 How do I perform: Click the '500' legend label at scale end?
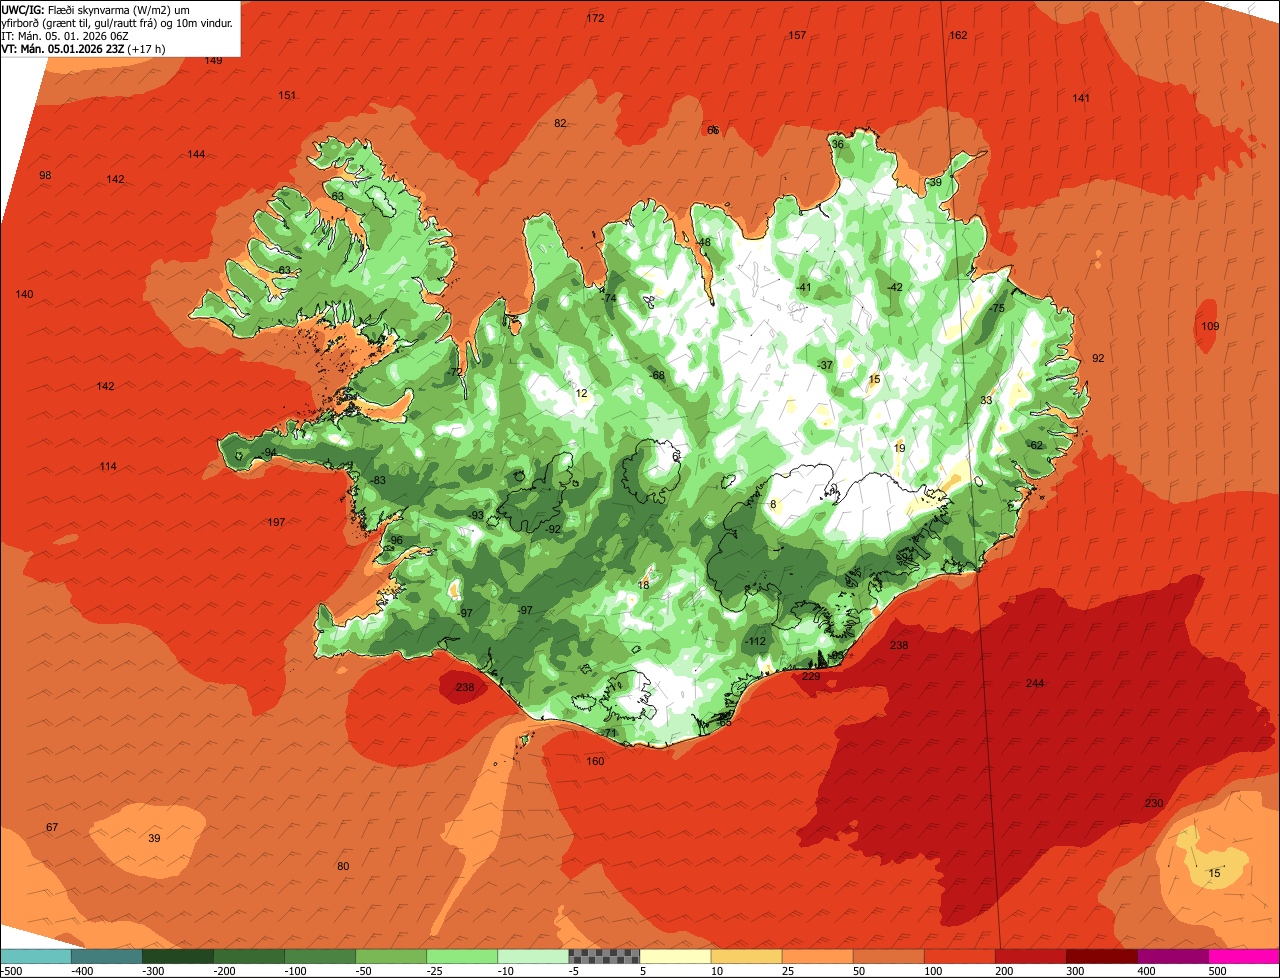pos(1217,971)
